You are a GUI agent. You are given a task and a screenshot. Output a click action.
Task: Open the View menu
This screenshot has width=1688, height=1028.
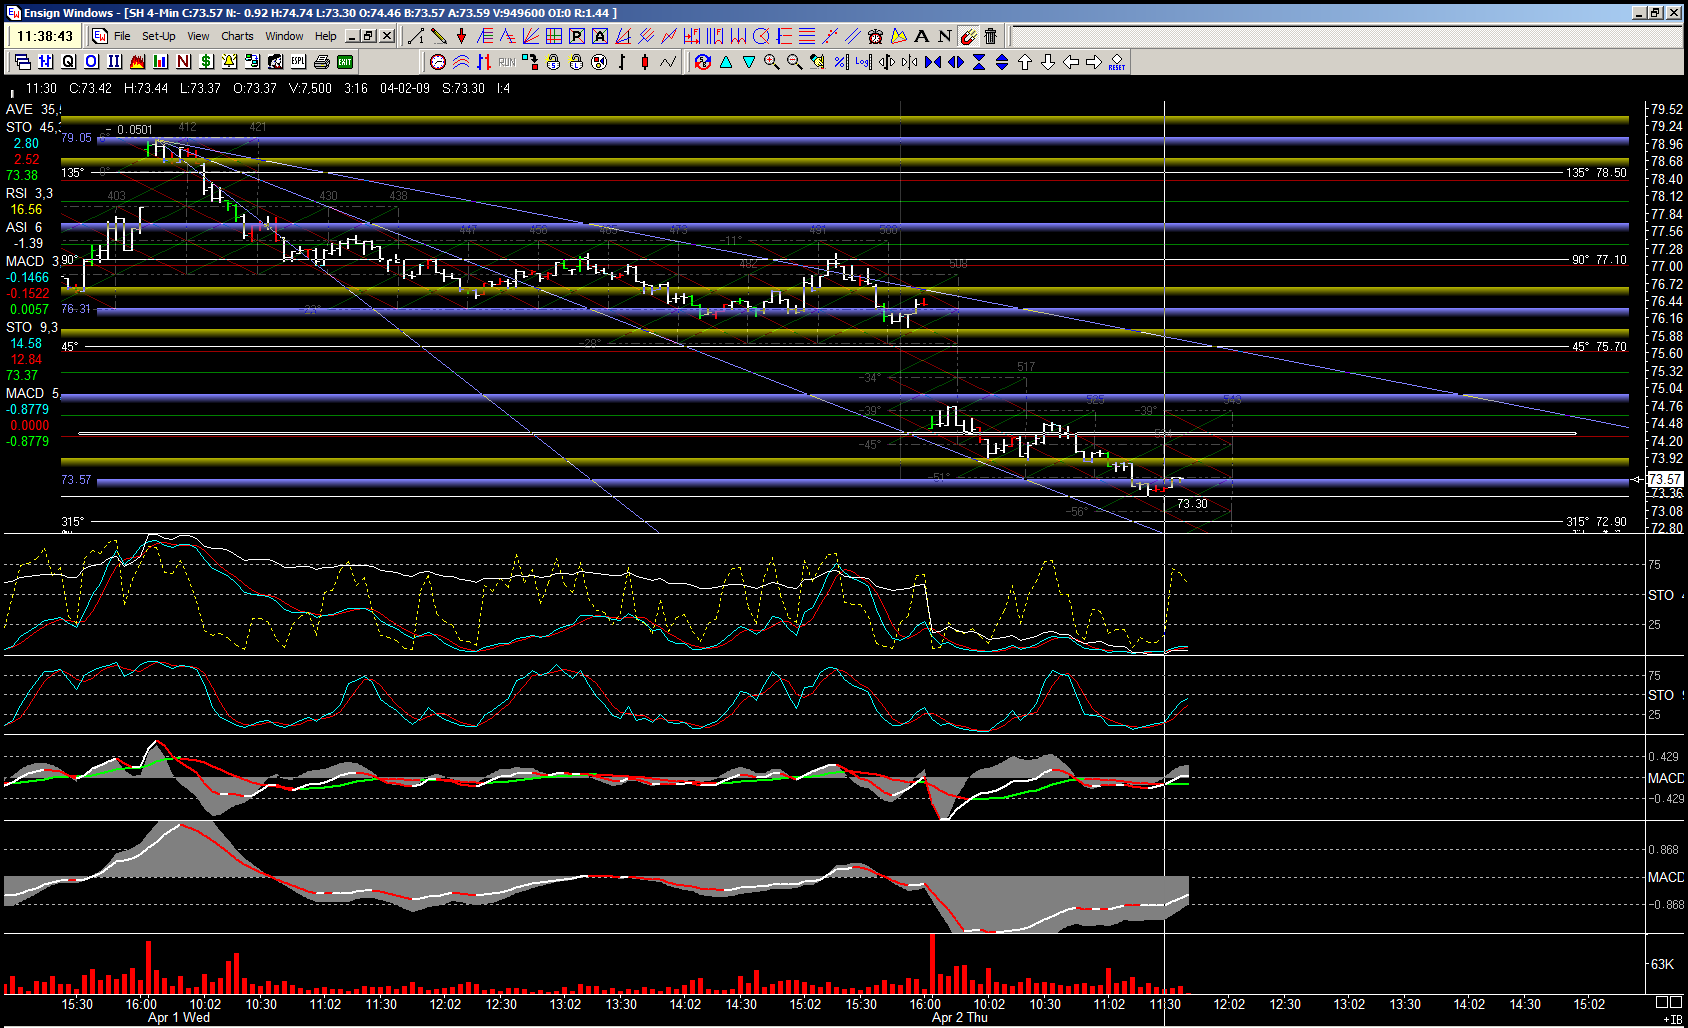tap(198, 36)
